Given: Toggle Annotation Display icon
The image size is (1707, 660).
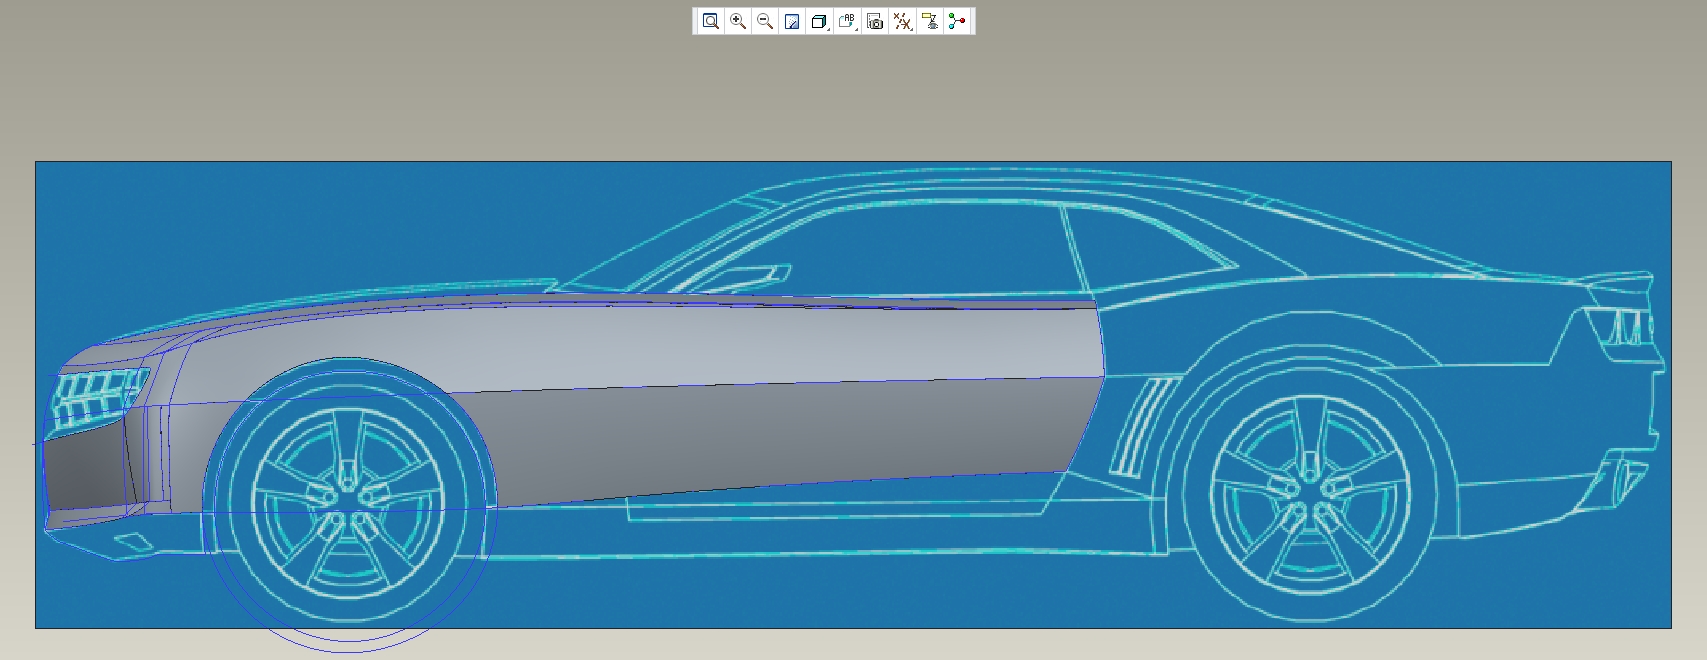Looking at the screenshot, I should coord(930,21).
